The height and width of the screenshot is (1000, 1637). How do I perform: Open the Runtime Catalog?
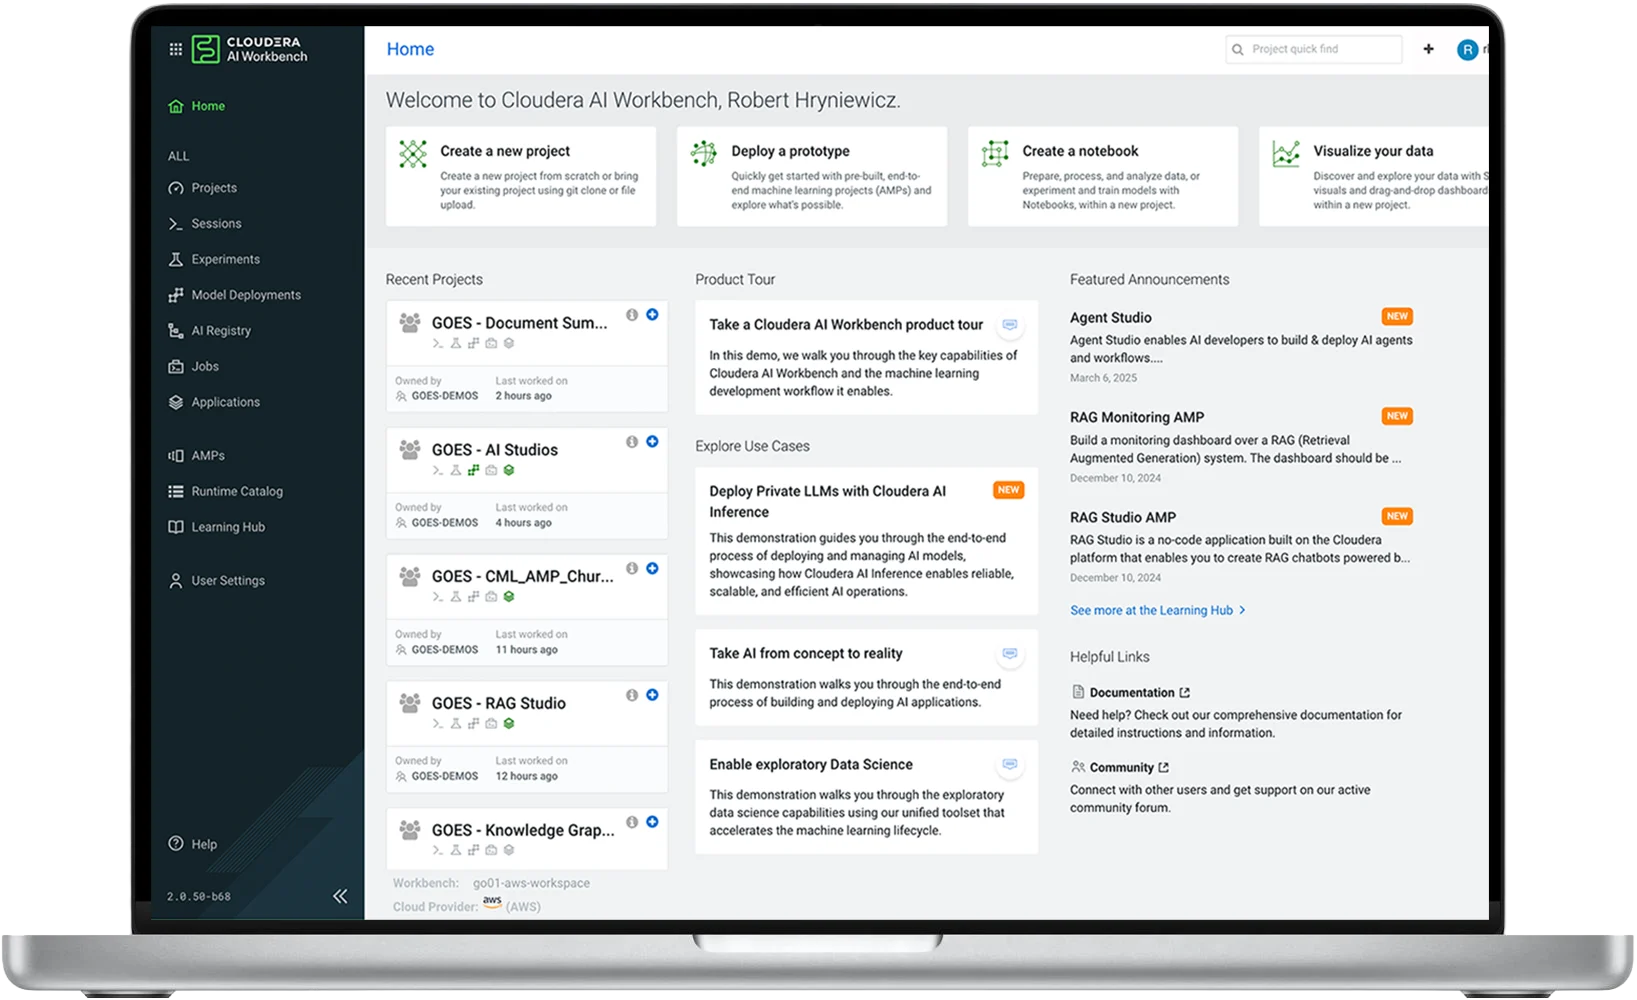[236, 490]
